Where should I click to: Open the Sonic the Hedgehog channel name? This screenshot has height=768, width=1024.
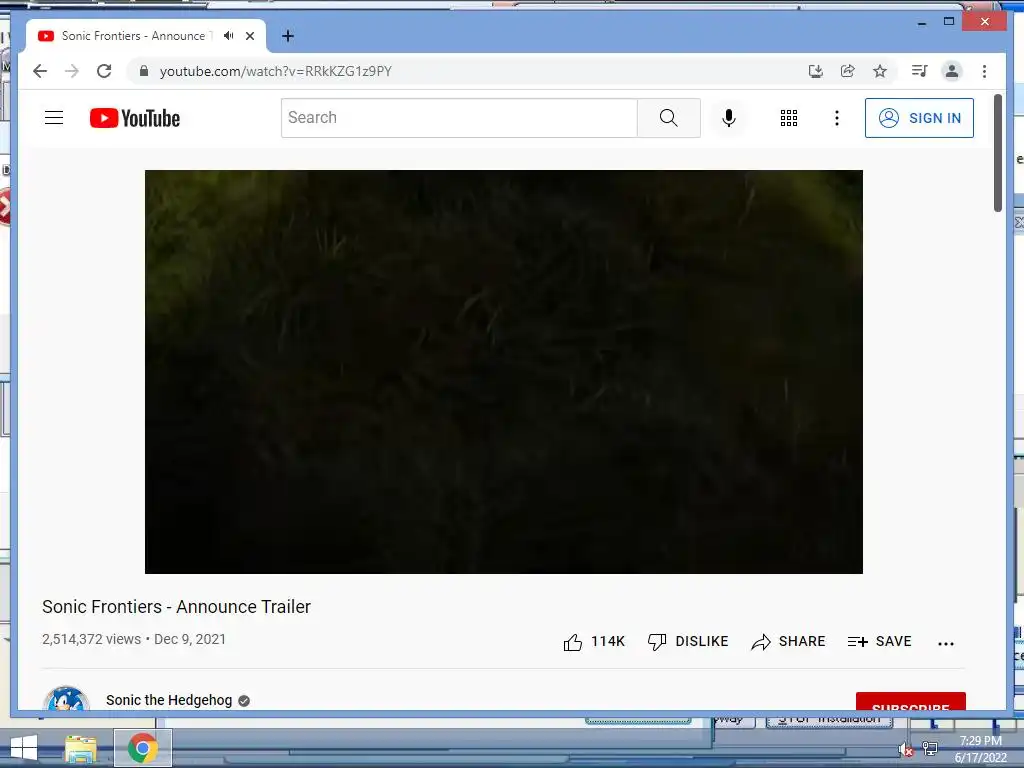169,700
